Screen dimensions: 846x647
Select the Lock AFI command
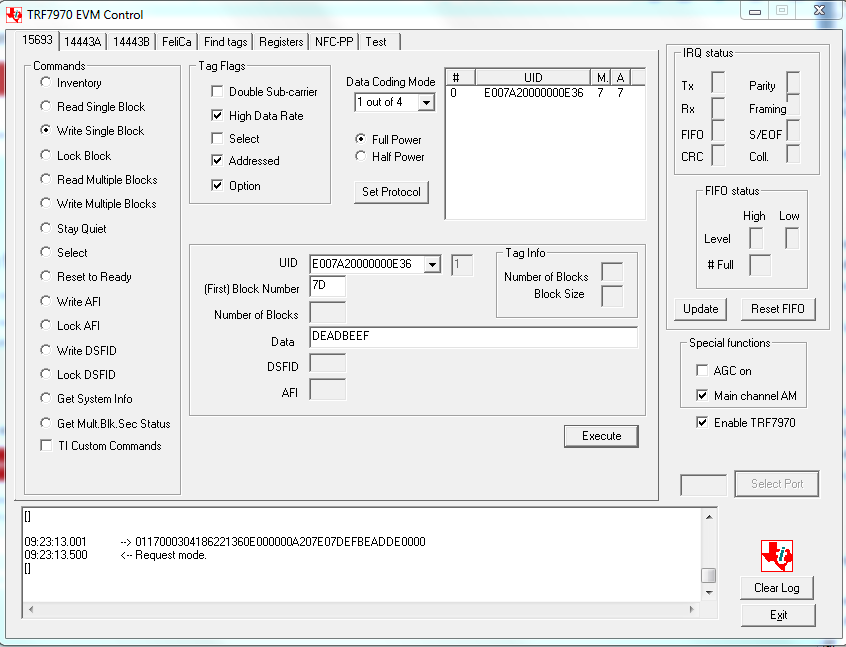click(45, 325)
